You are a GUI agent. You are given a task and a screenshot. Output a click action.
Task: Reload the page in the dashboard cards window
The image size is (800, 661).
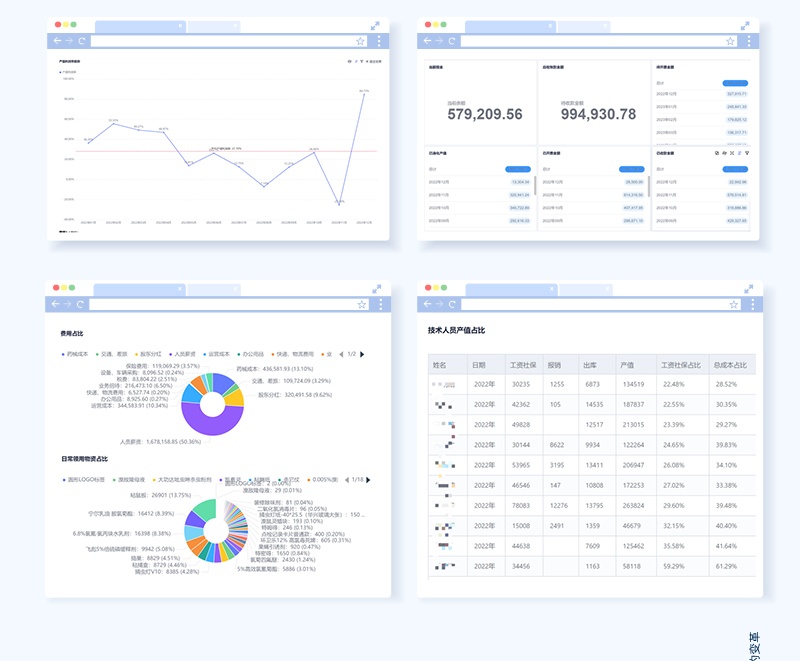tap(453, 41)
